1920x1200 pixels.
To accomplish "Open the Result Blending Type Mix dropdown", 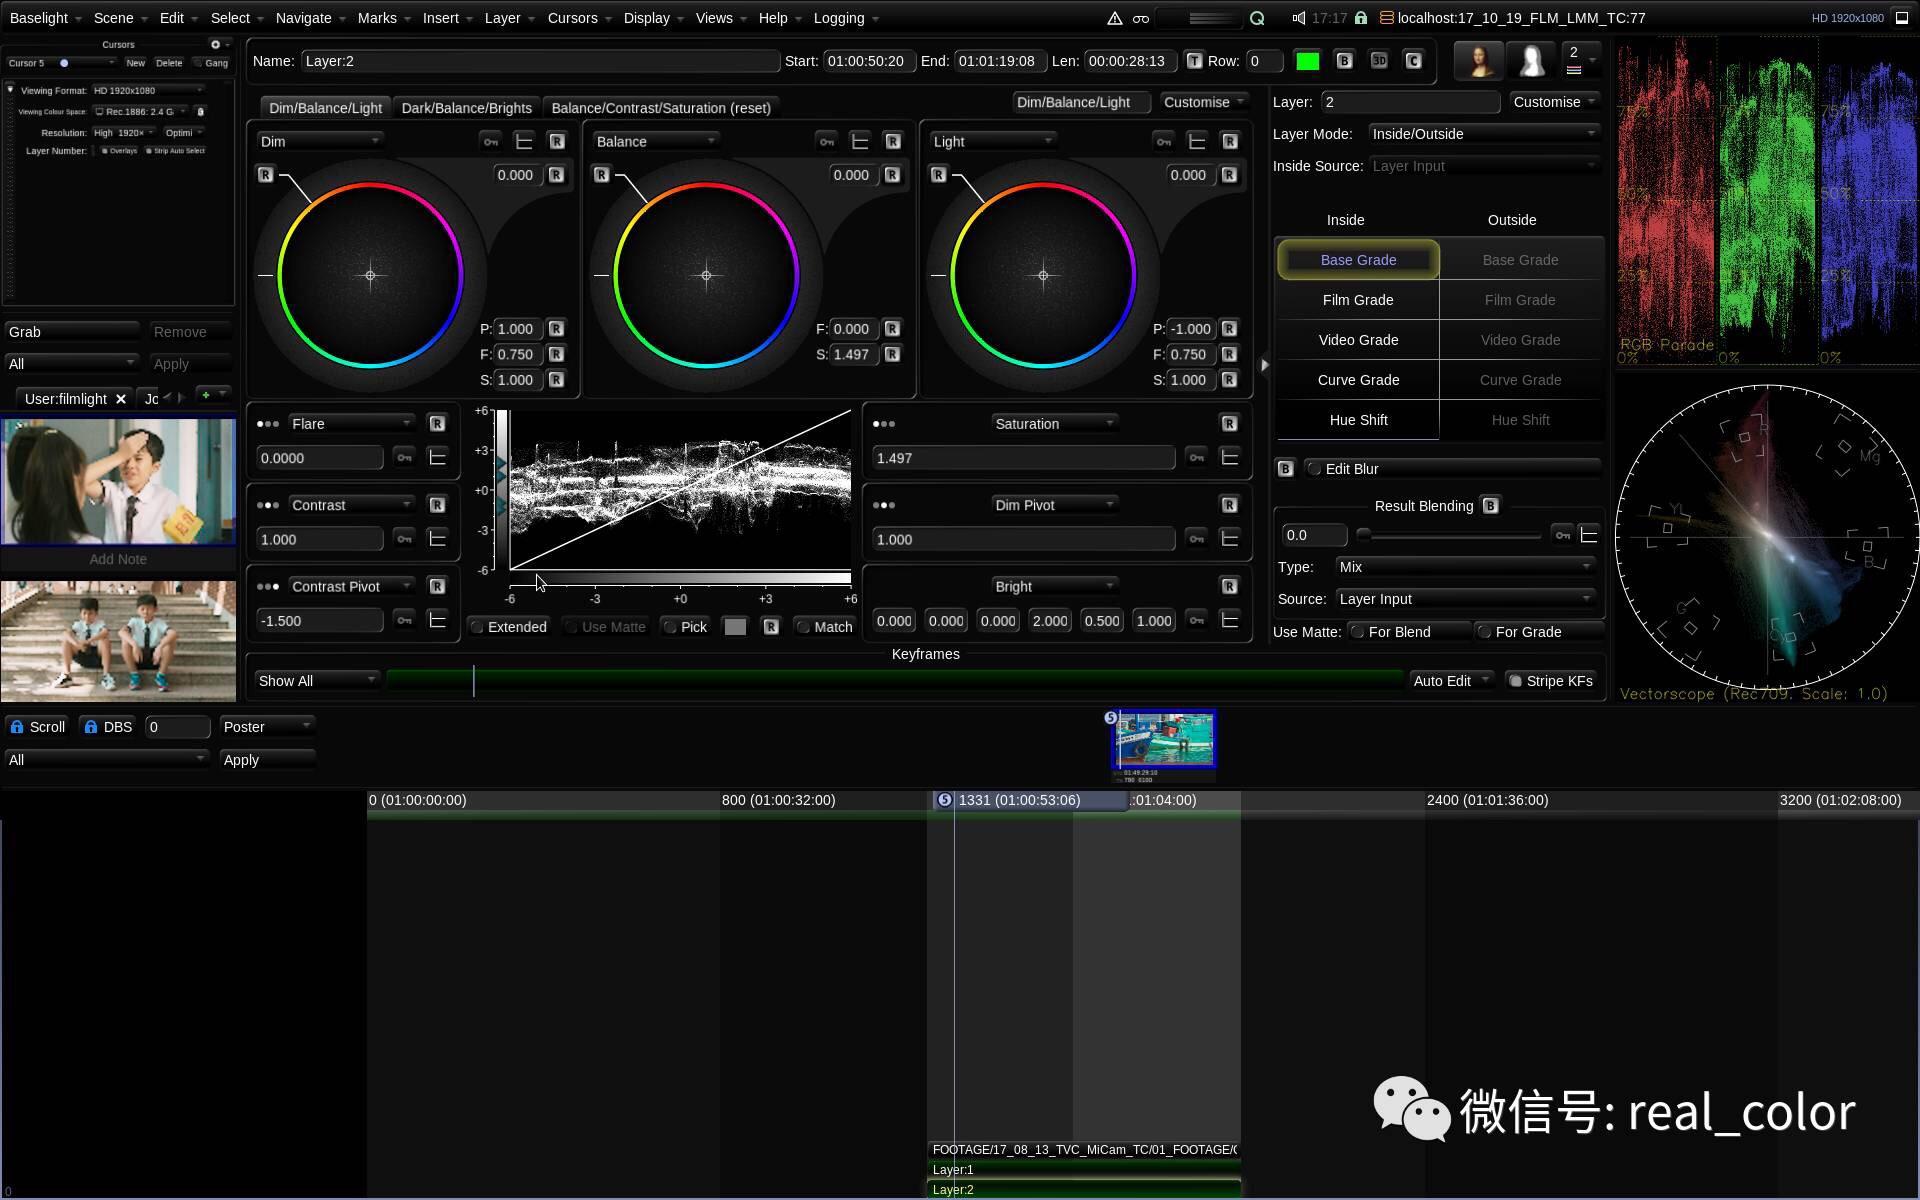I will tap(1464, 567).
